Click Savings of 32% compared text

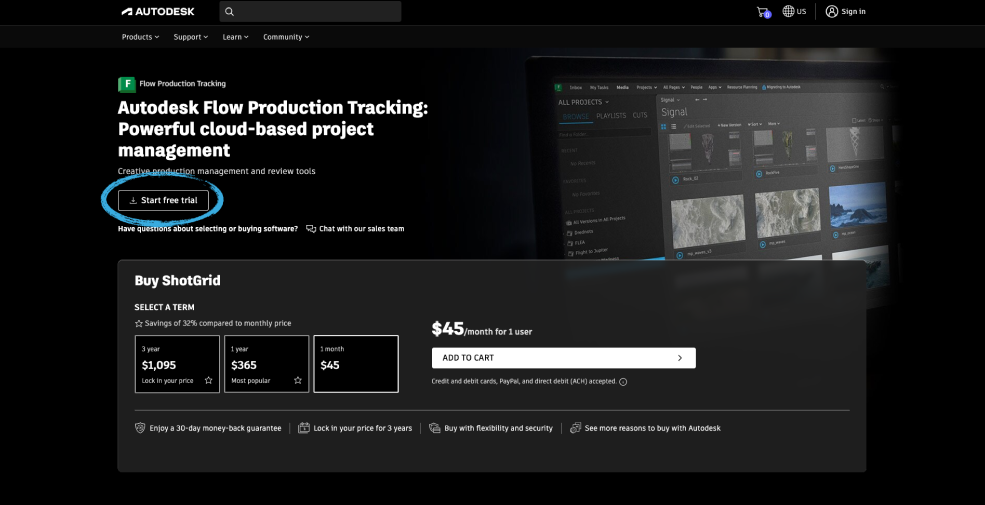pos(218,323)
